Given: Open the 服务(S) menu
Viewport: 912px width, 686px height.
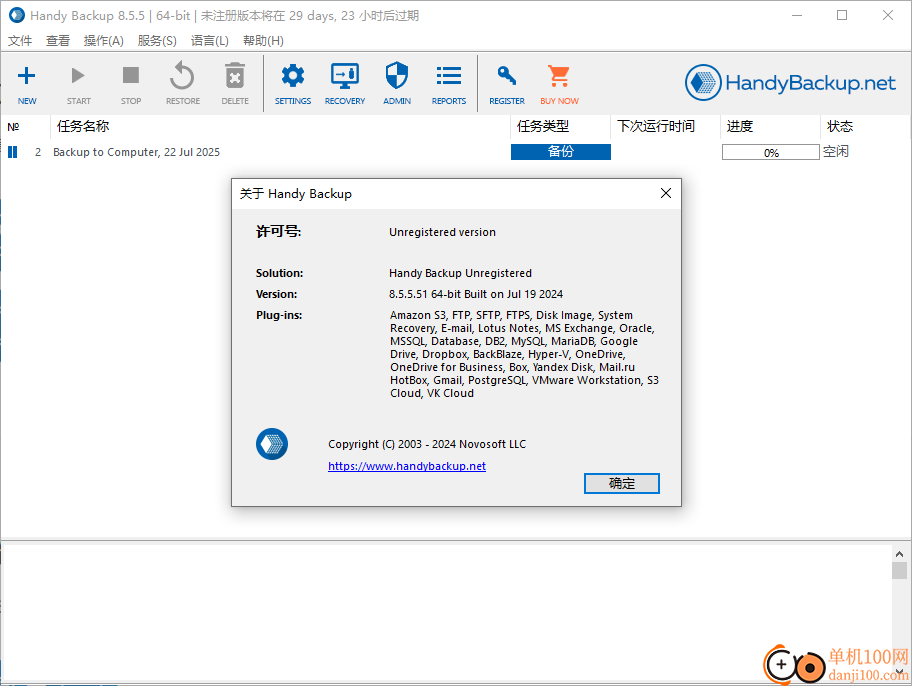Looking at the screenshot, I should coord(157,41).
